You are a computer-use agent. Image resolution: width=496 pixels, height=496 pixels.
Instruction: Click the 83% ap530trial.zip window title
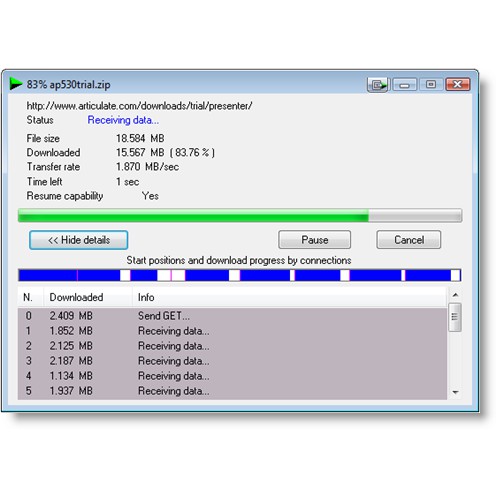(68, 84)
